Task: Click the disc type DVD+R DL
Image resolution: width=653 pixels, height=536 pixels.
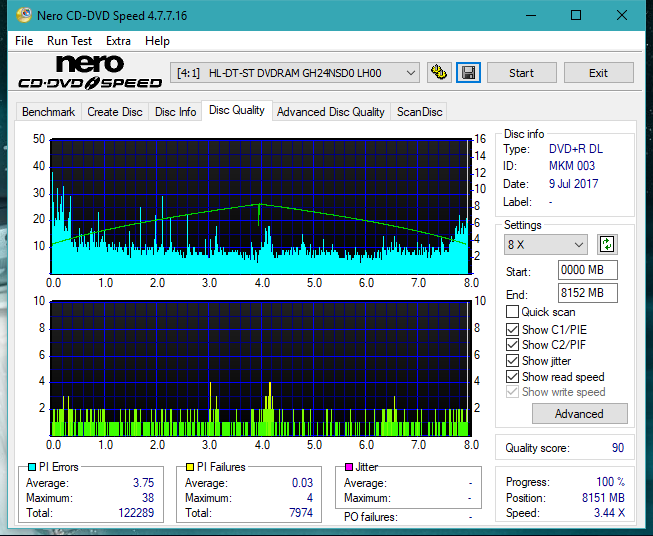Action: (576, 149)
